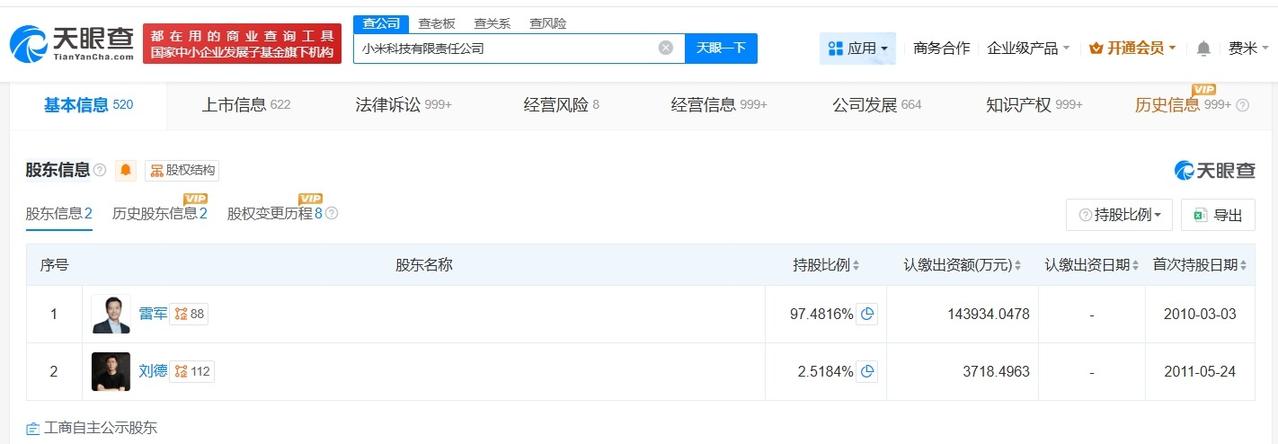Switch to 经营信息 tab
1278x444 pixels.
pos(719,104)
